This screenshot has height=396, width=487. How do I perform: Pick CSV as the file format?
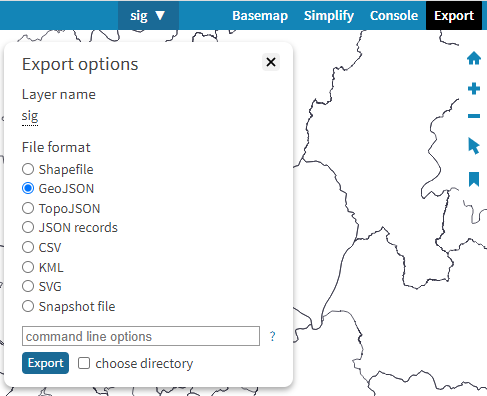coord(28,247)
